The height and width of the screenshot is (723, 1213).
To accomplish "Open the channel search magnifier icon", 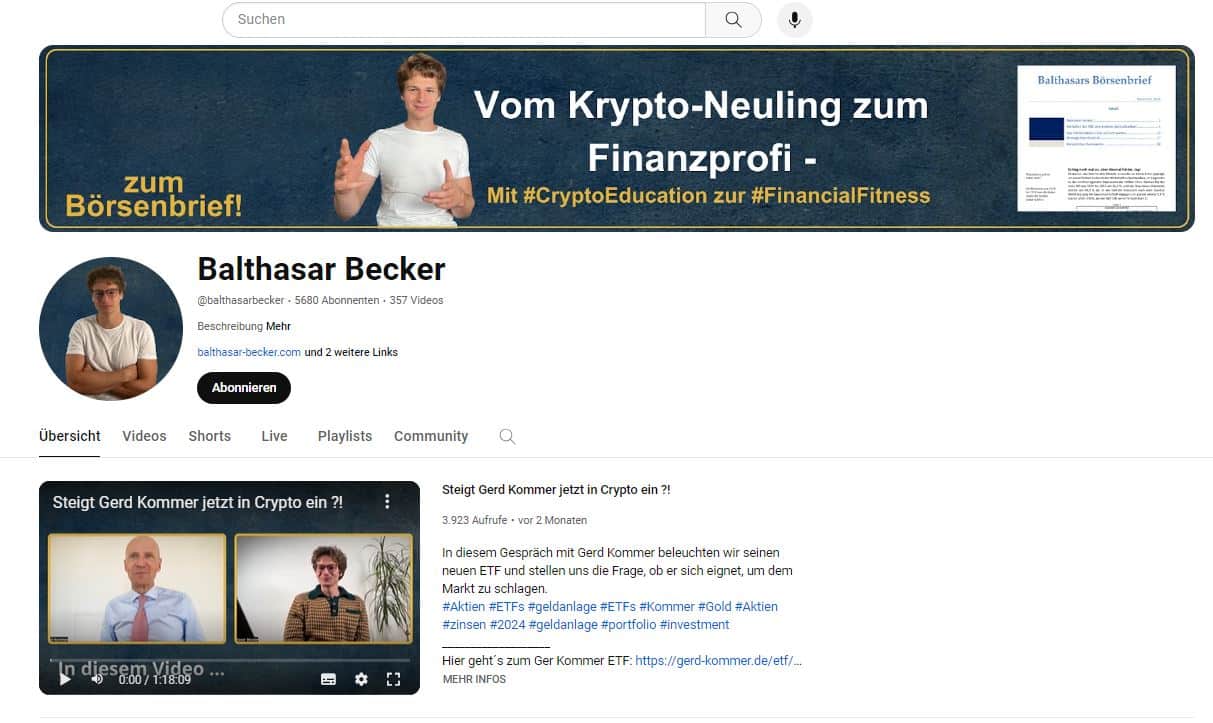I will 507,436.
